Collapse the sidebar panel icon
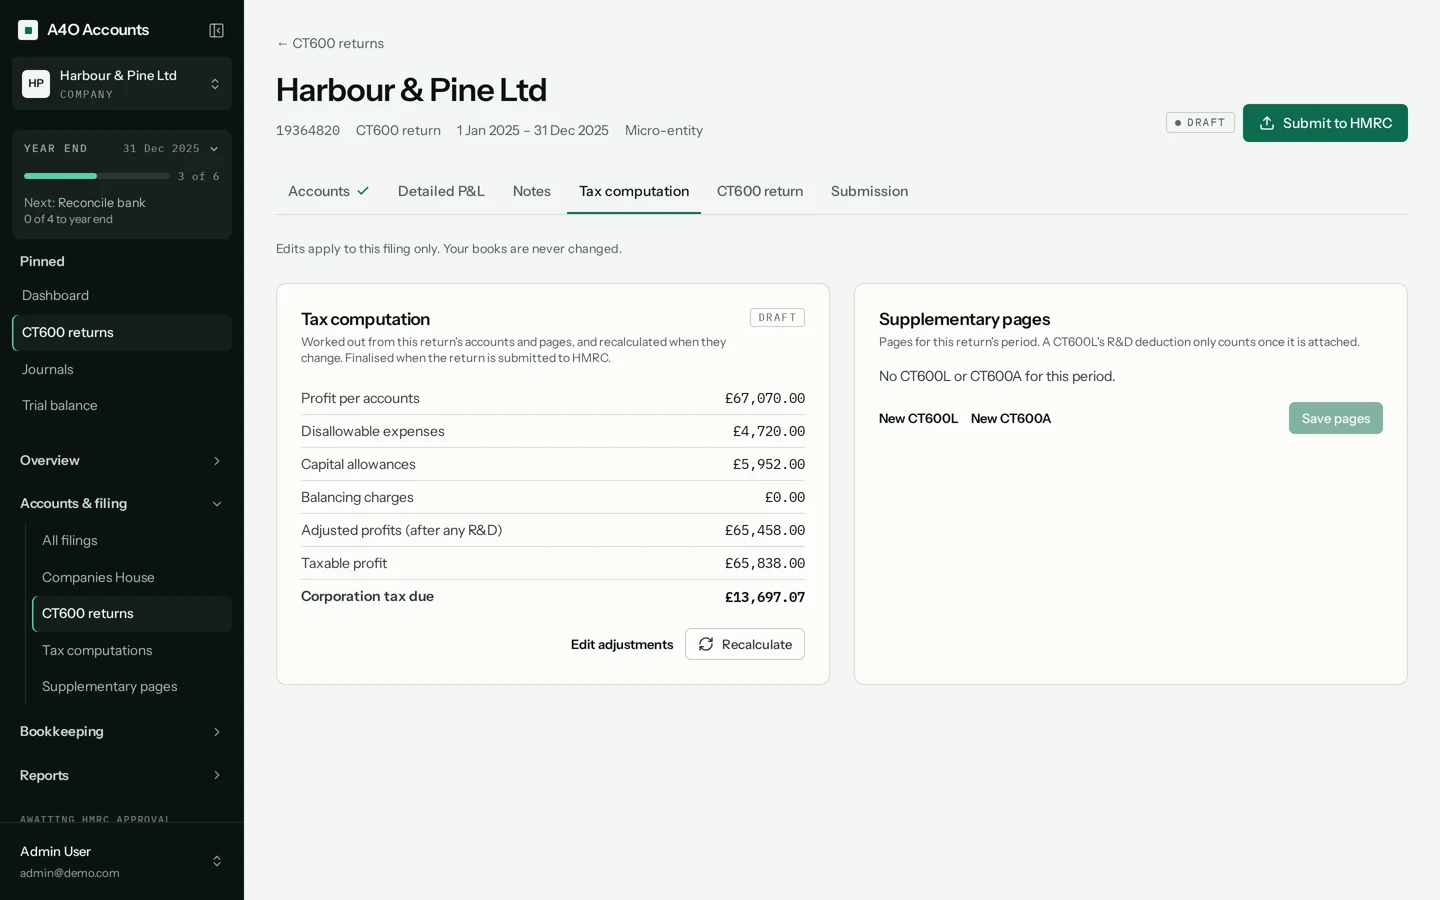This screenshot has width=1440, height=900. coord(216,30)
